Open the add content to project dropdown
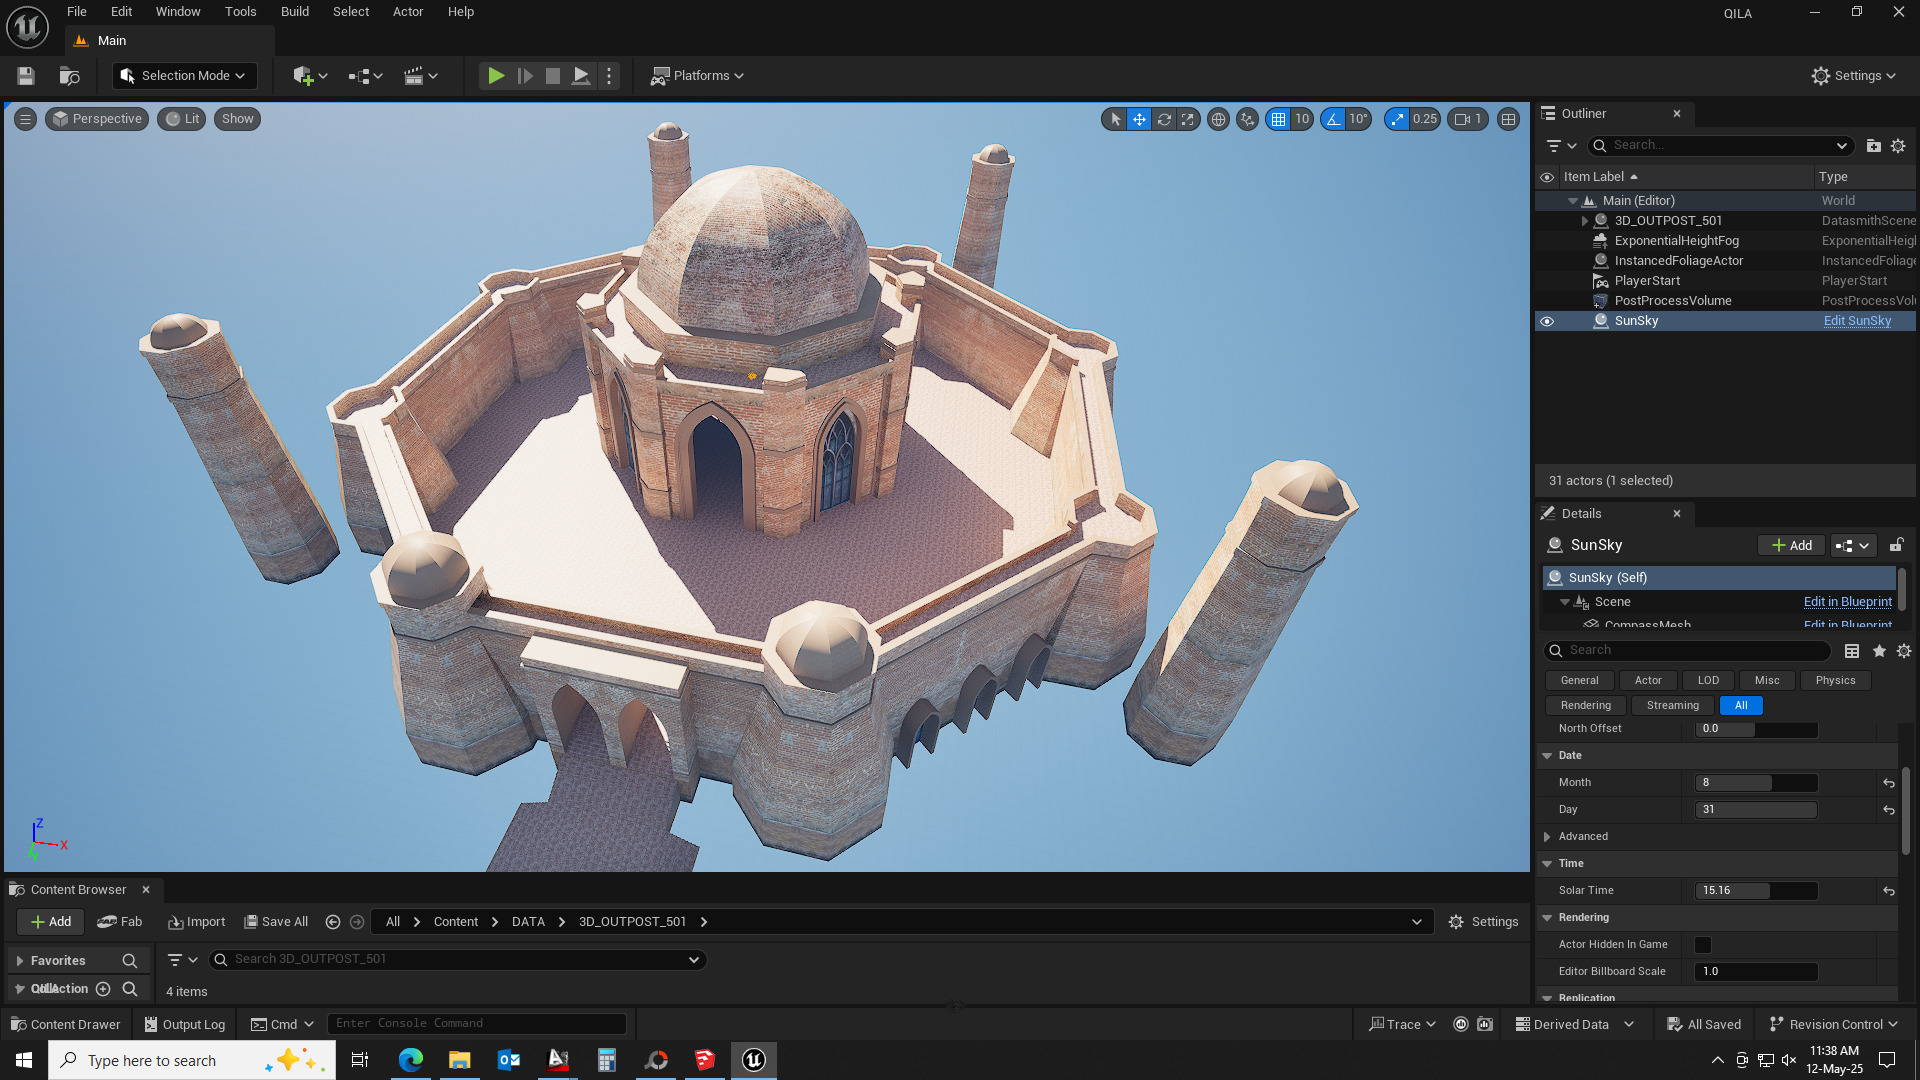This screenshot has width=1920, height=1080. (x=310, y=76)
